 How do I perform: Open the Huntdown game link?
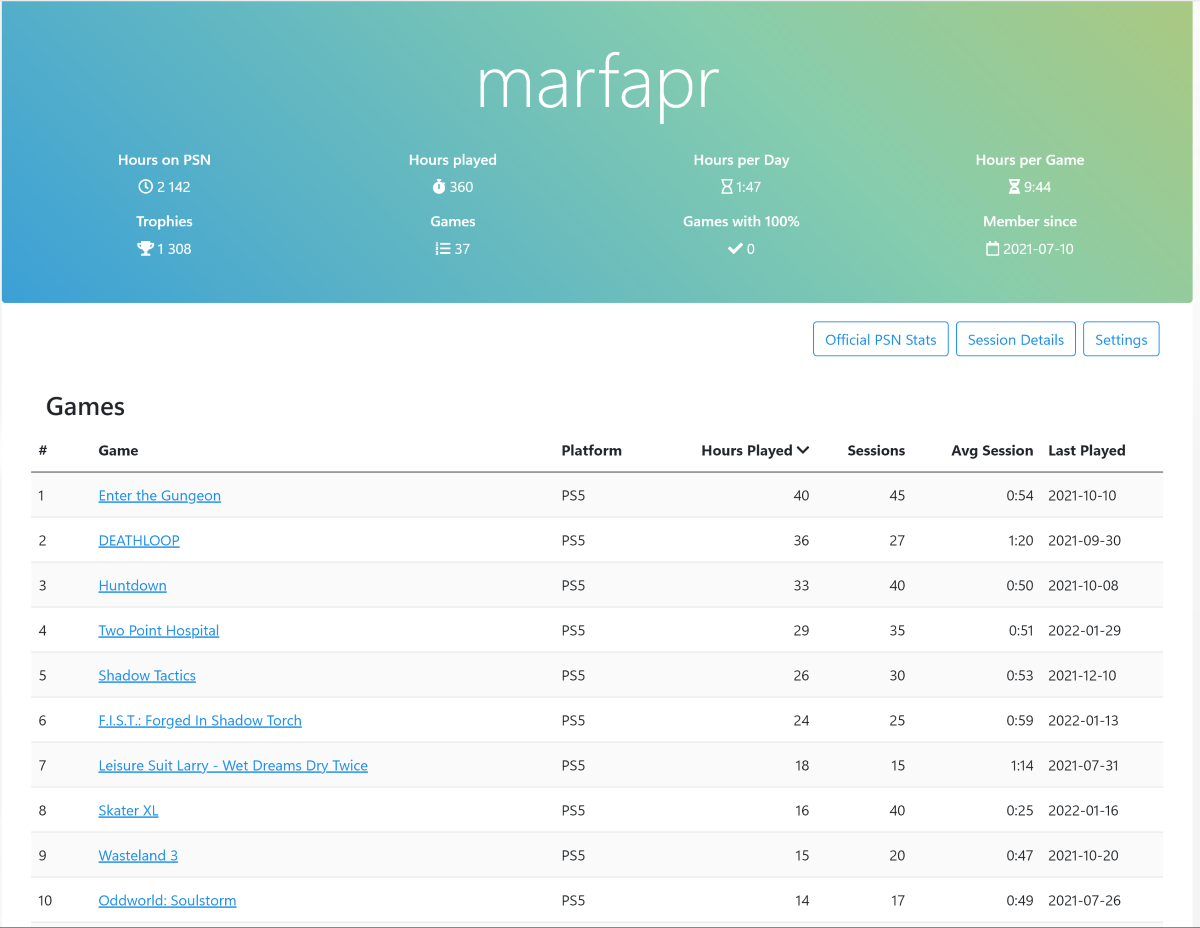coord(133,586)
